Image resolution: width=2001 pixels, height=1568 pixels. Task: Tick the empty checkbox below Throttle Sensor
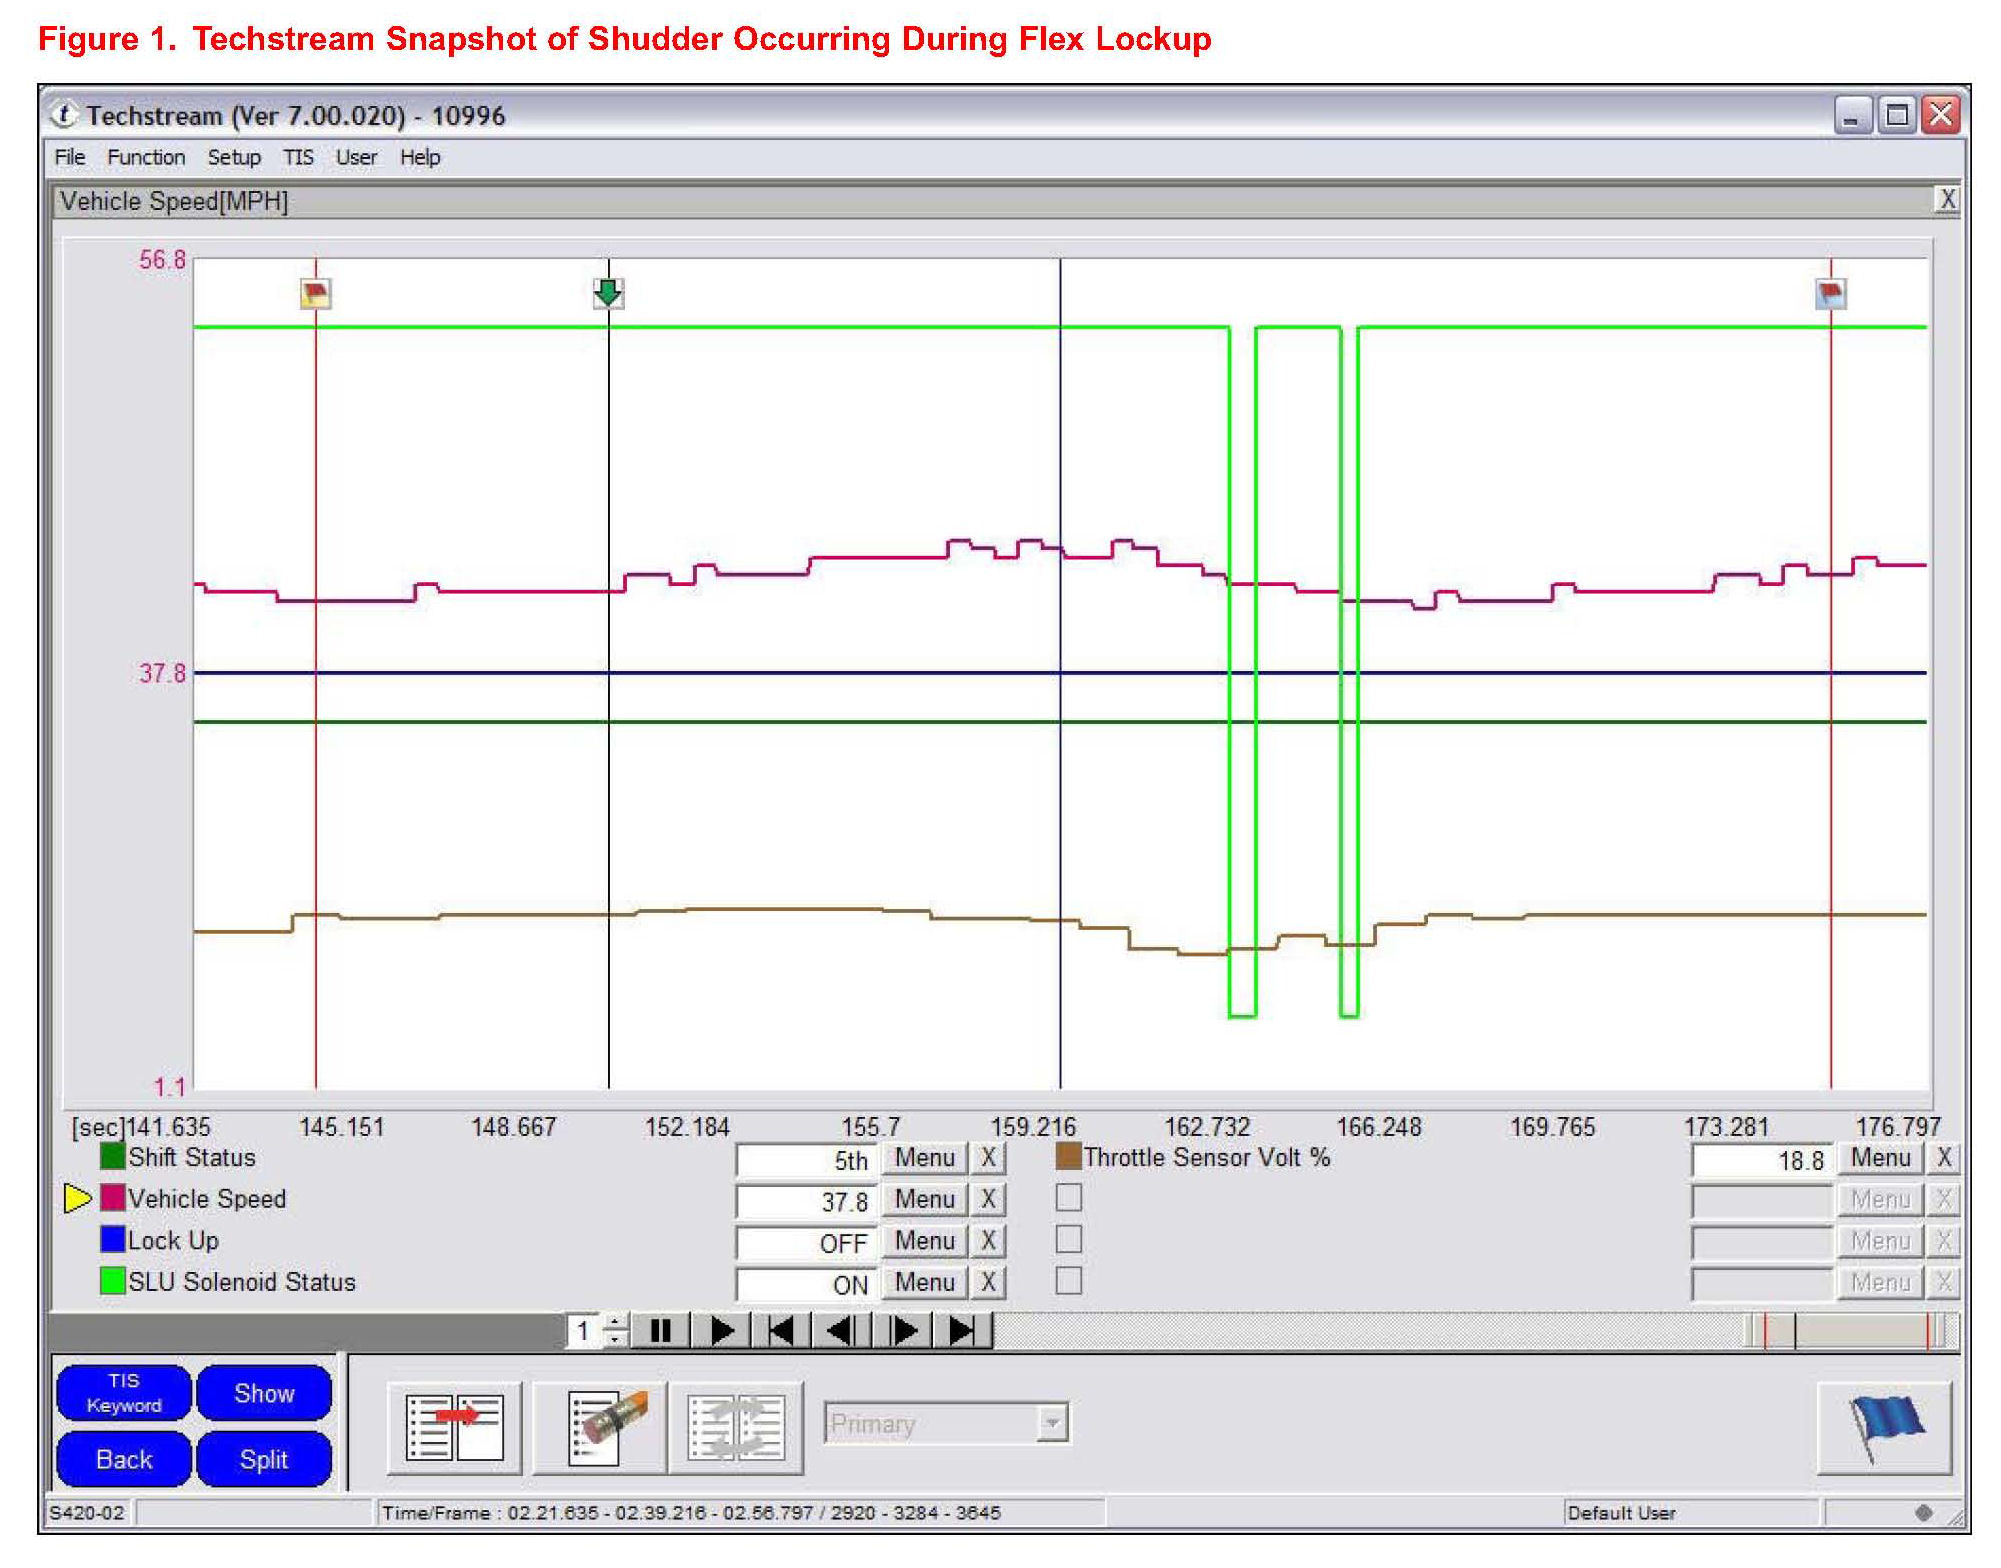pos(1069,1198)
